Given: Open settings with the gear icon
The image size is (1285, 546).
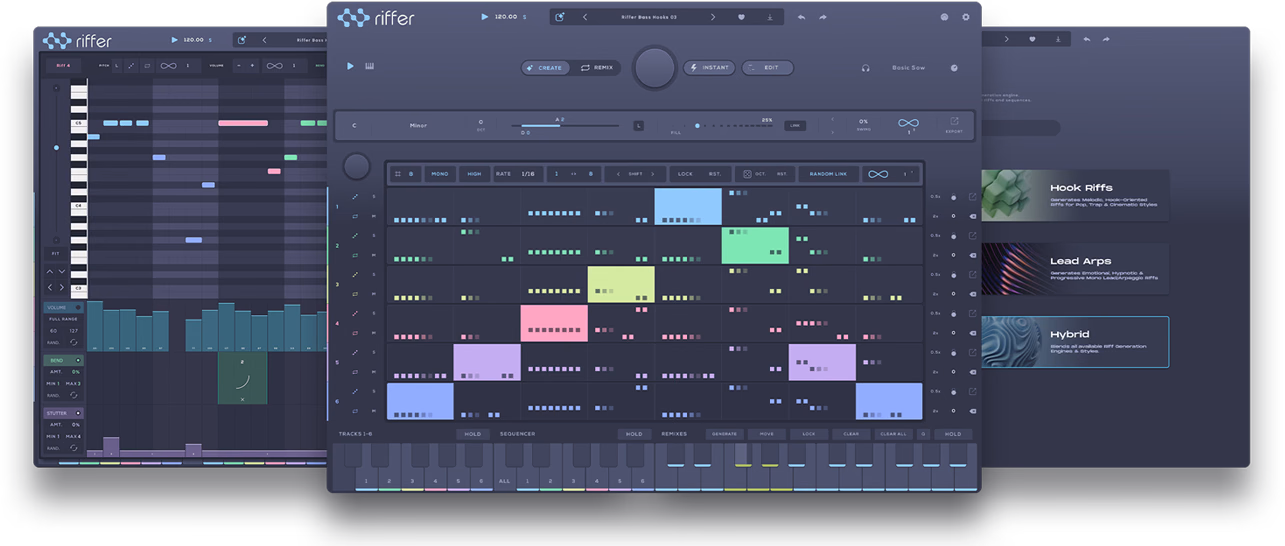Looking at the screenshot, I should [x=966, y=17].
